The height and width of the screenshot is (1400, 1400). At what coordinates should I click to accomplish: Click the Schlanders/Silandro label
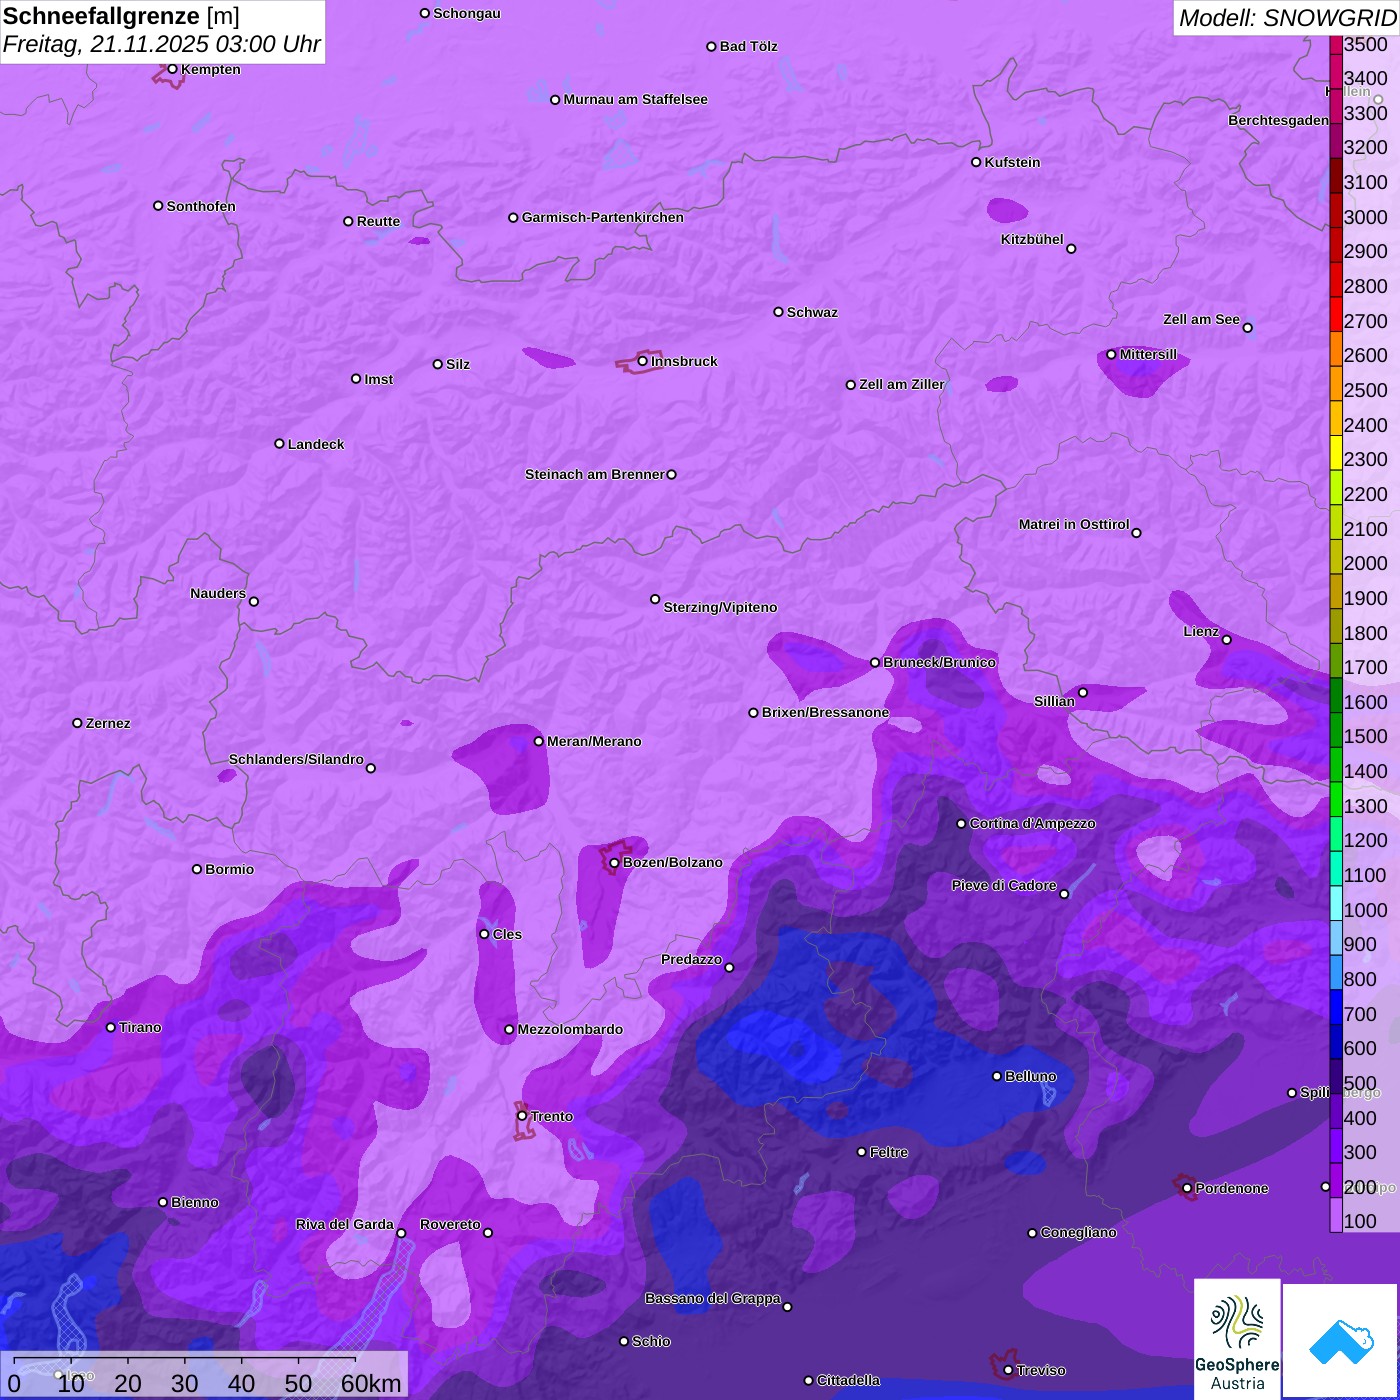pos(296,759)
